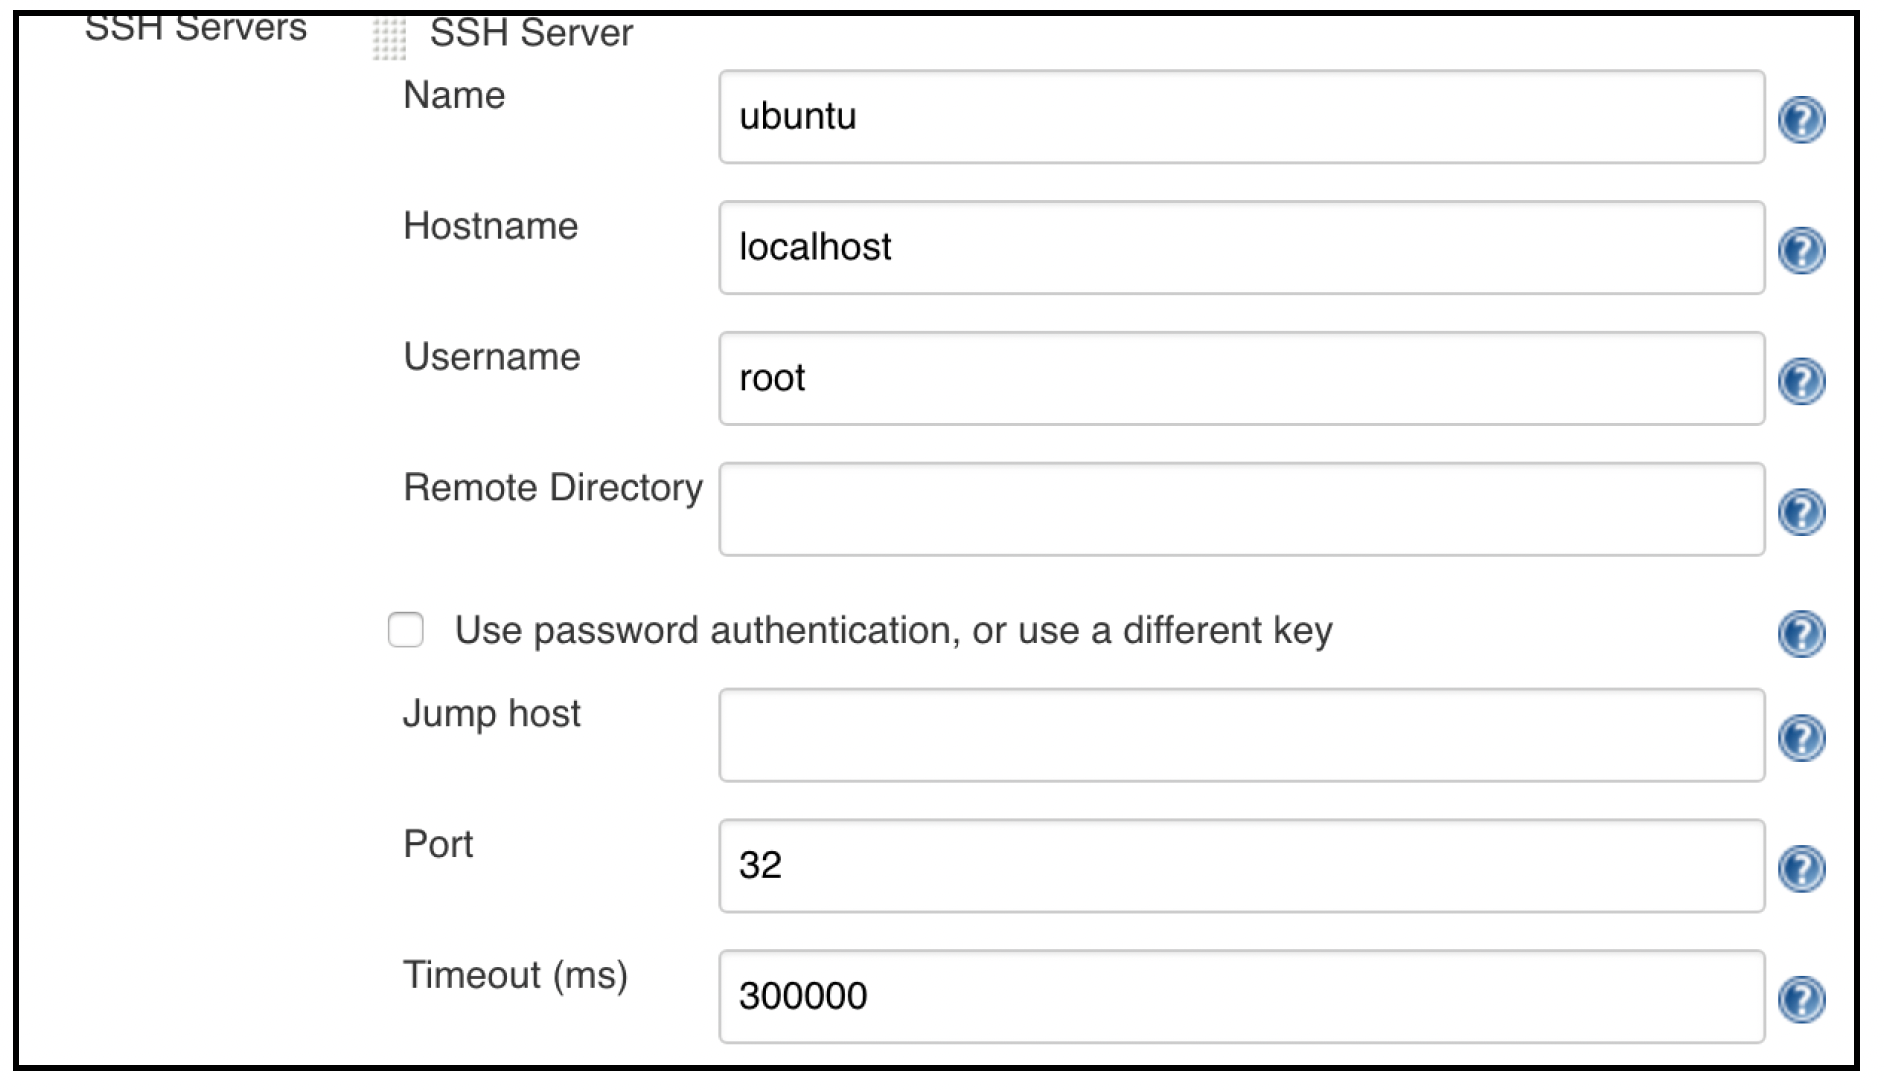The height and width of the screenshot is (1090, 1884).
Task: Click the empty Remote Directory field
Action: click(1241, 509)
